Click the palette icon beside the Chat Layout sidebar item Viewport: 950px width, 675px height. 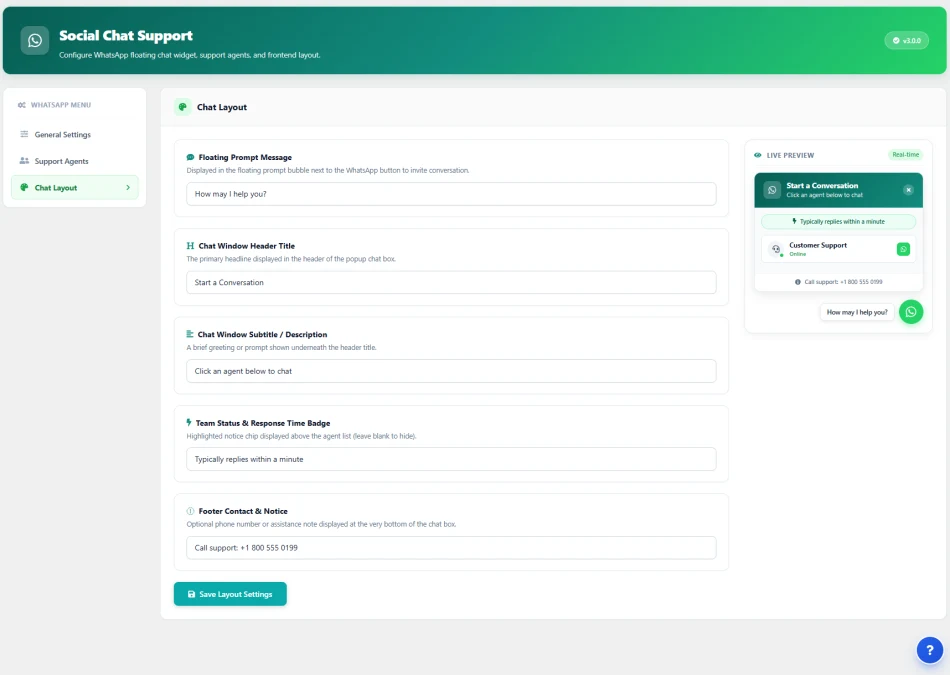point(24,187)
